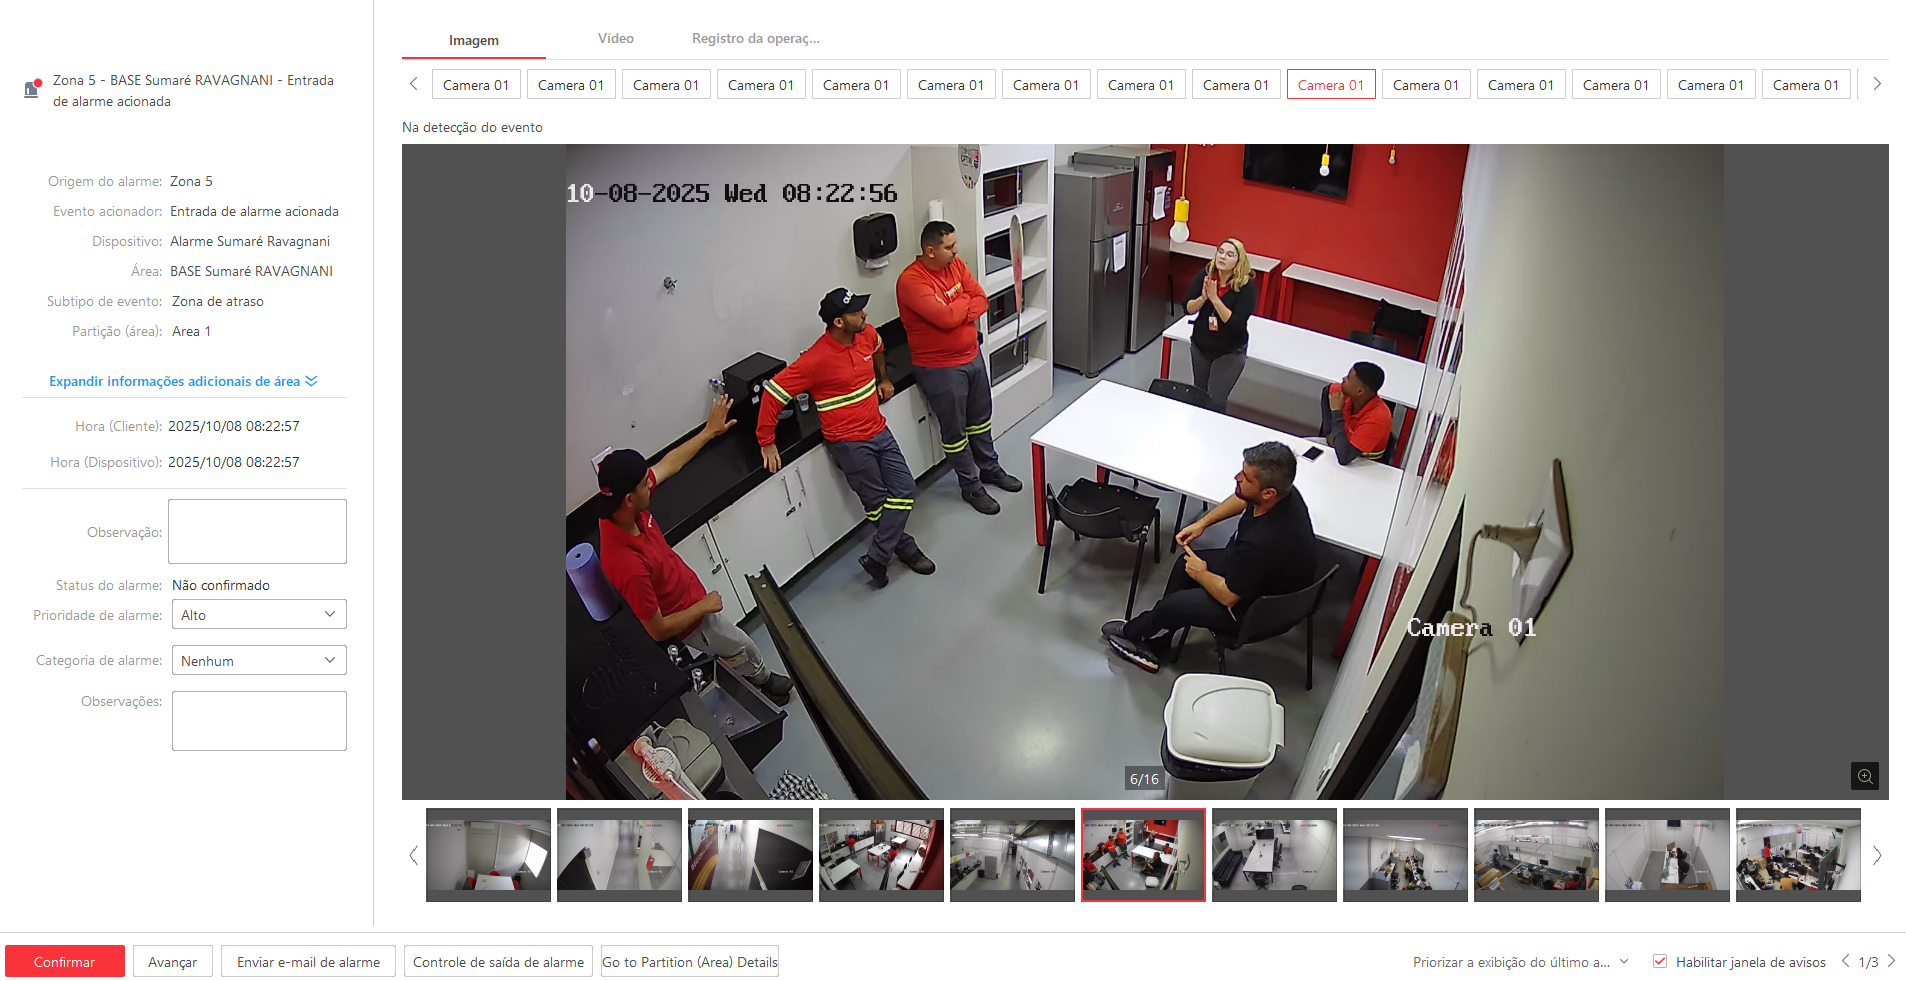Switch to the Vídeo tab

pyautogui.click(x=615, y=39)
